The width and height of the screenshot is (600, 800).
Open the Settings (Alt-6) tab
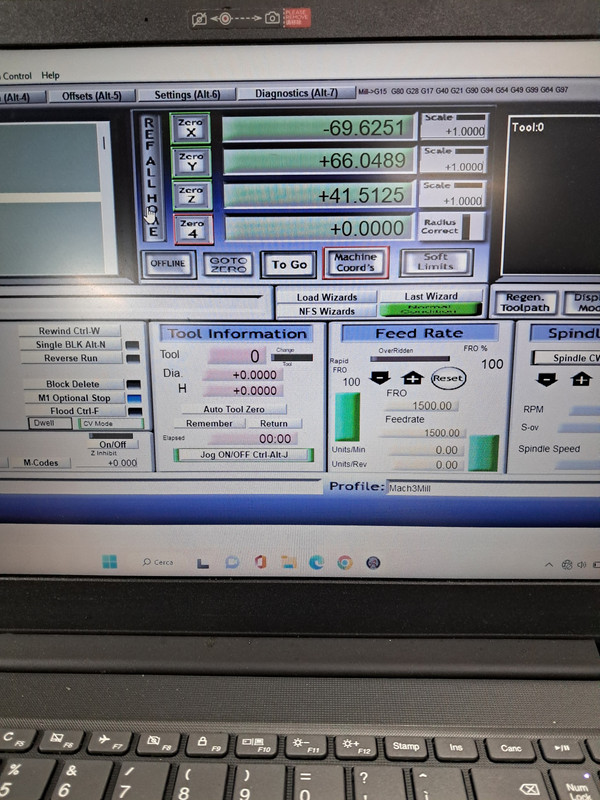[187, 94]
